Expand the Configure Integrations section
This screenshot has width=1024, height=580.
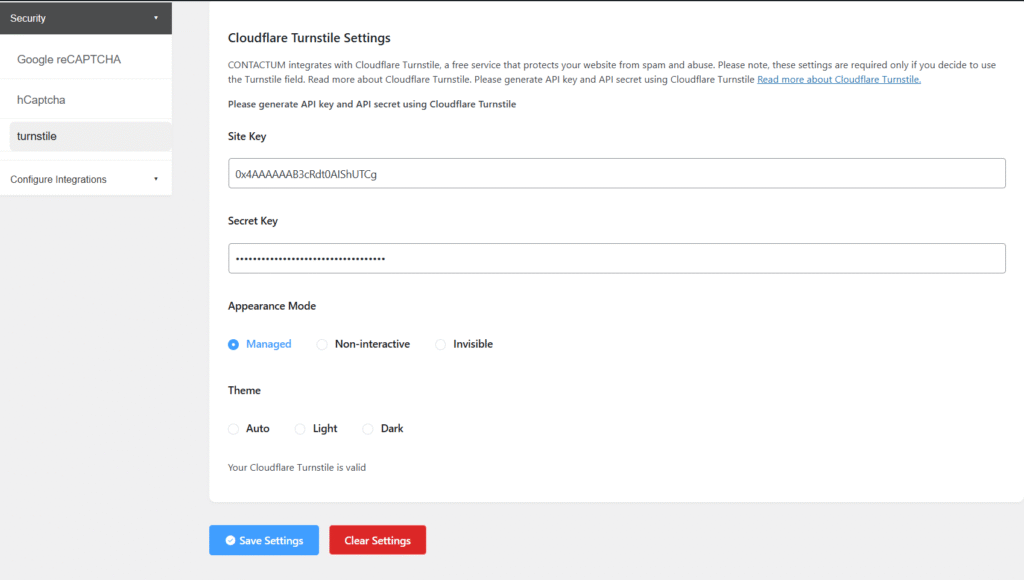coord(59,179)
